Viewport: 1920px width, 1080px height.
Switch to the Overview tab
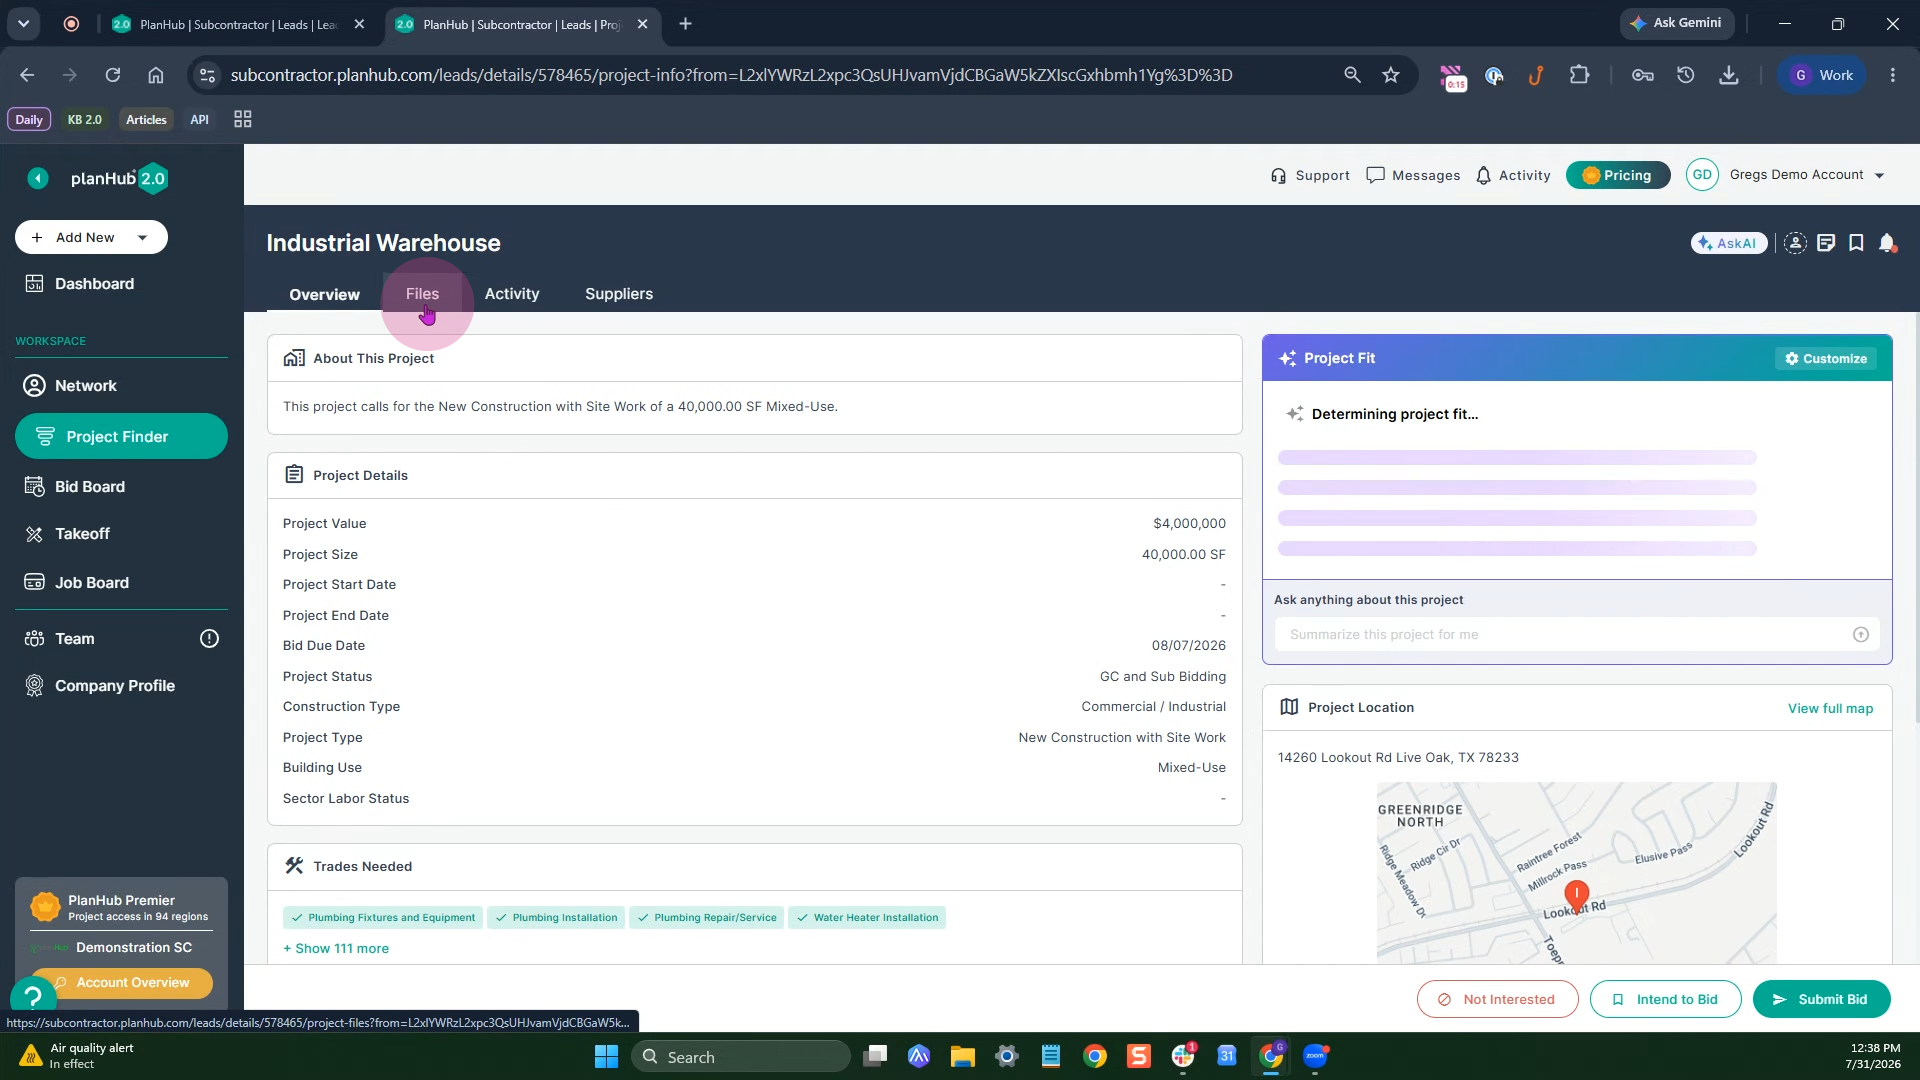[325, 295]
